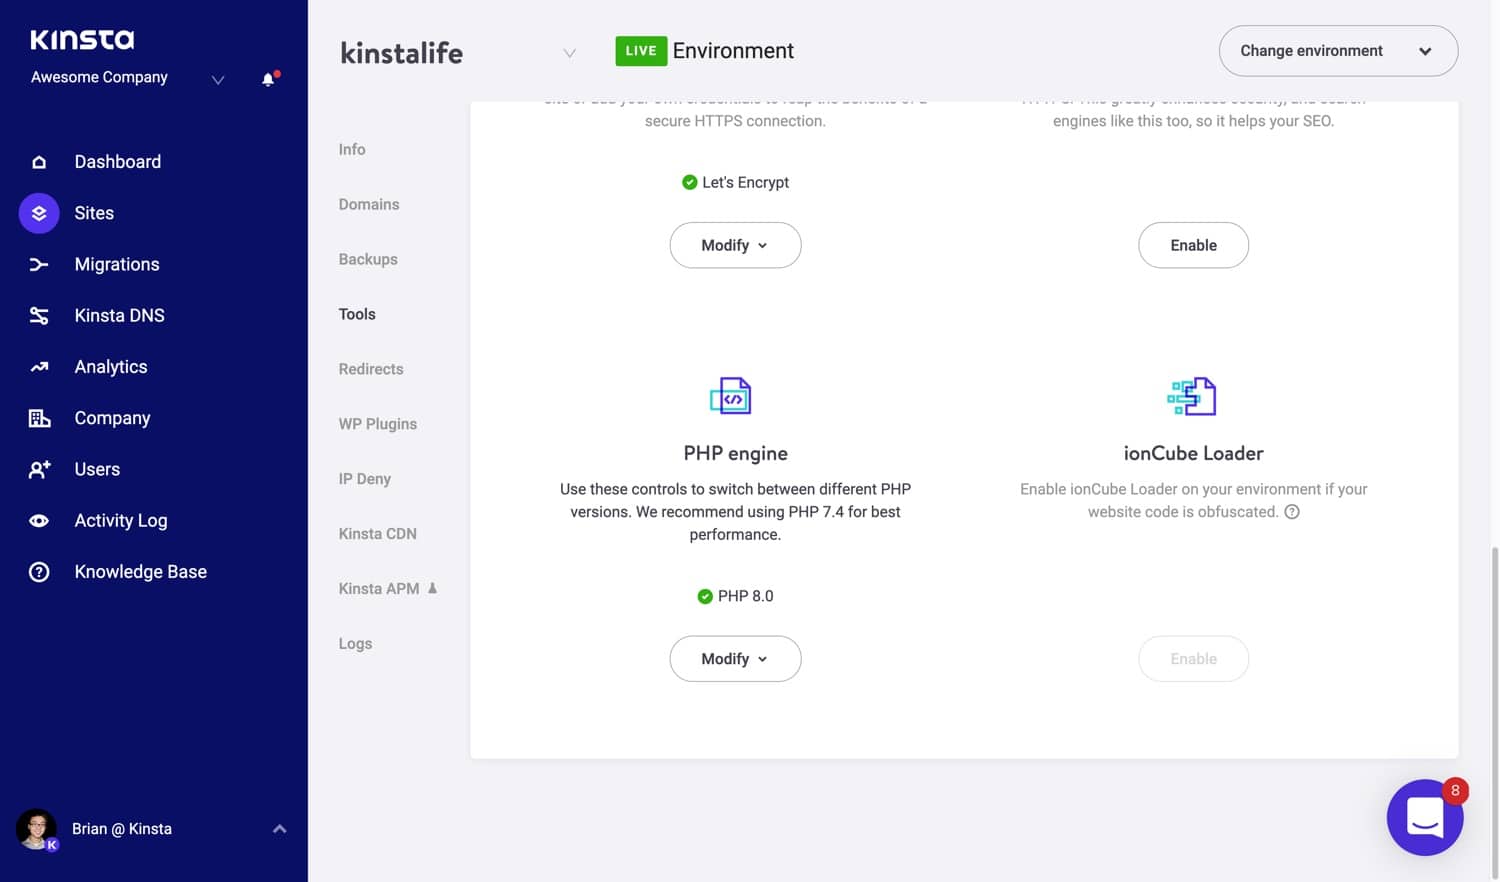Open the Migrations section icon
The width and height of the screenshot is (1500, 882).
point(38,264)
